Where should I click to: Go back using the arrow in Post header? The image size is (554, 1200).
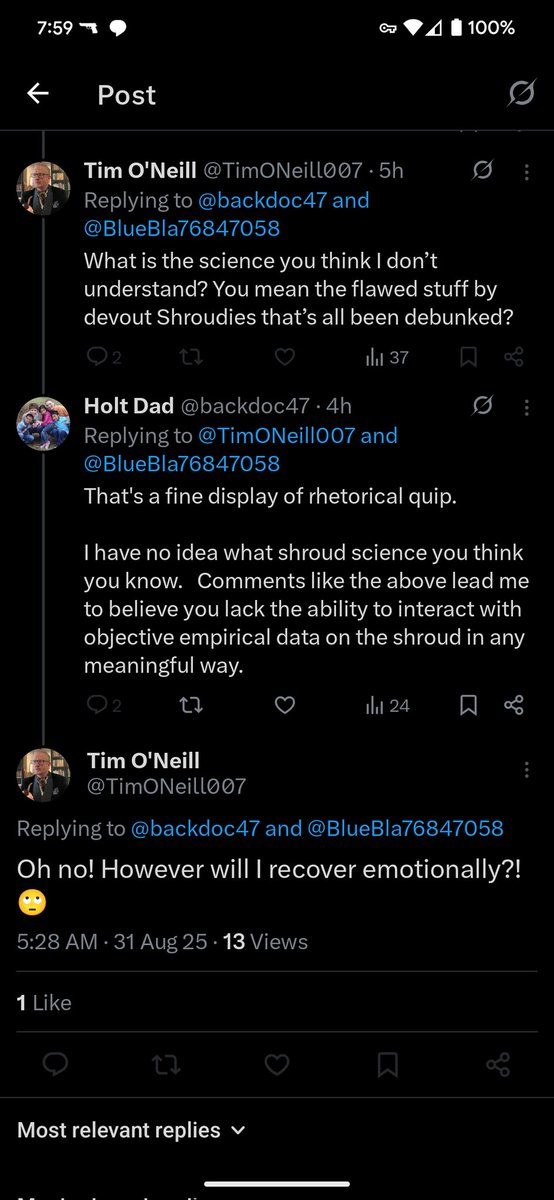pos(38,94)
